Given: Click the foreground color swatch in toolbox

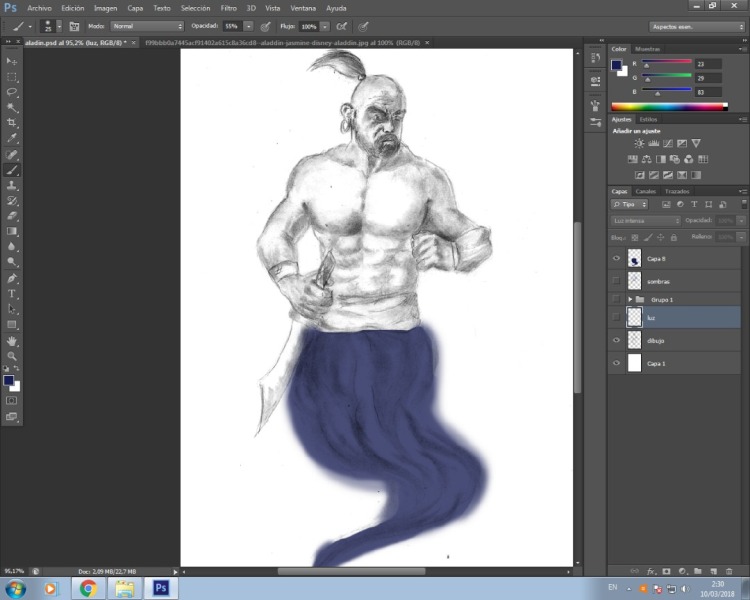Looking at the screenshot, I should (9, 380).
